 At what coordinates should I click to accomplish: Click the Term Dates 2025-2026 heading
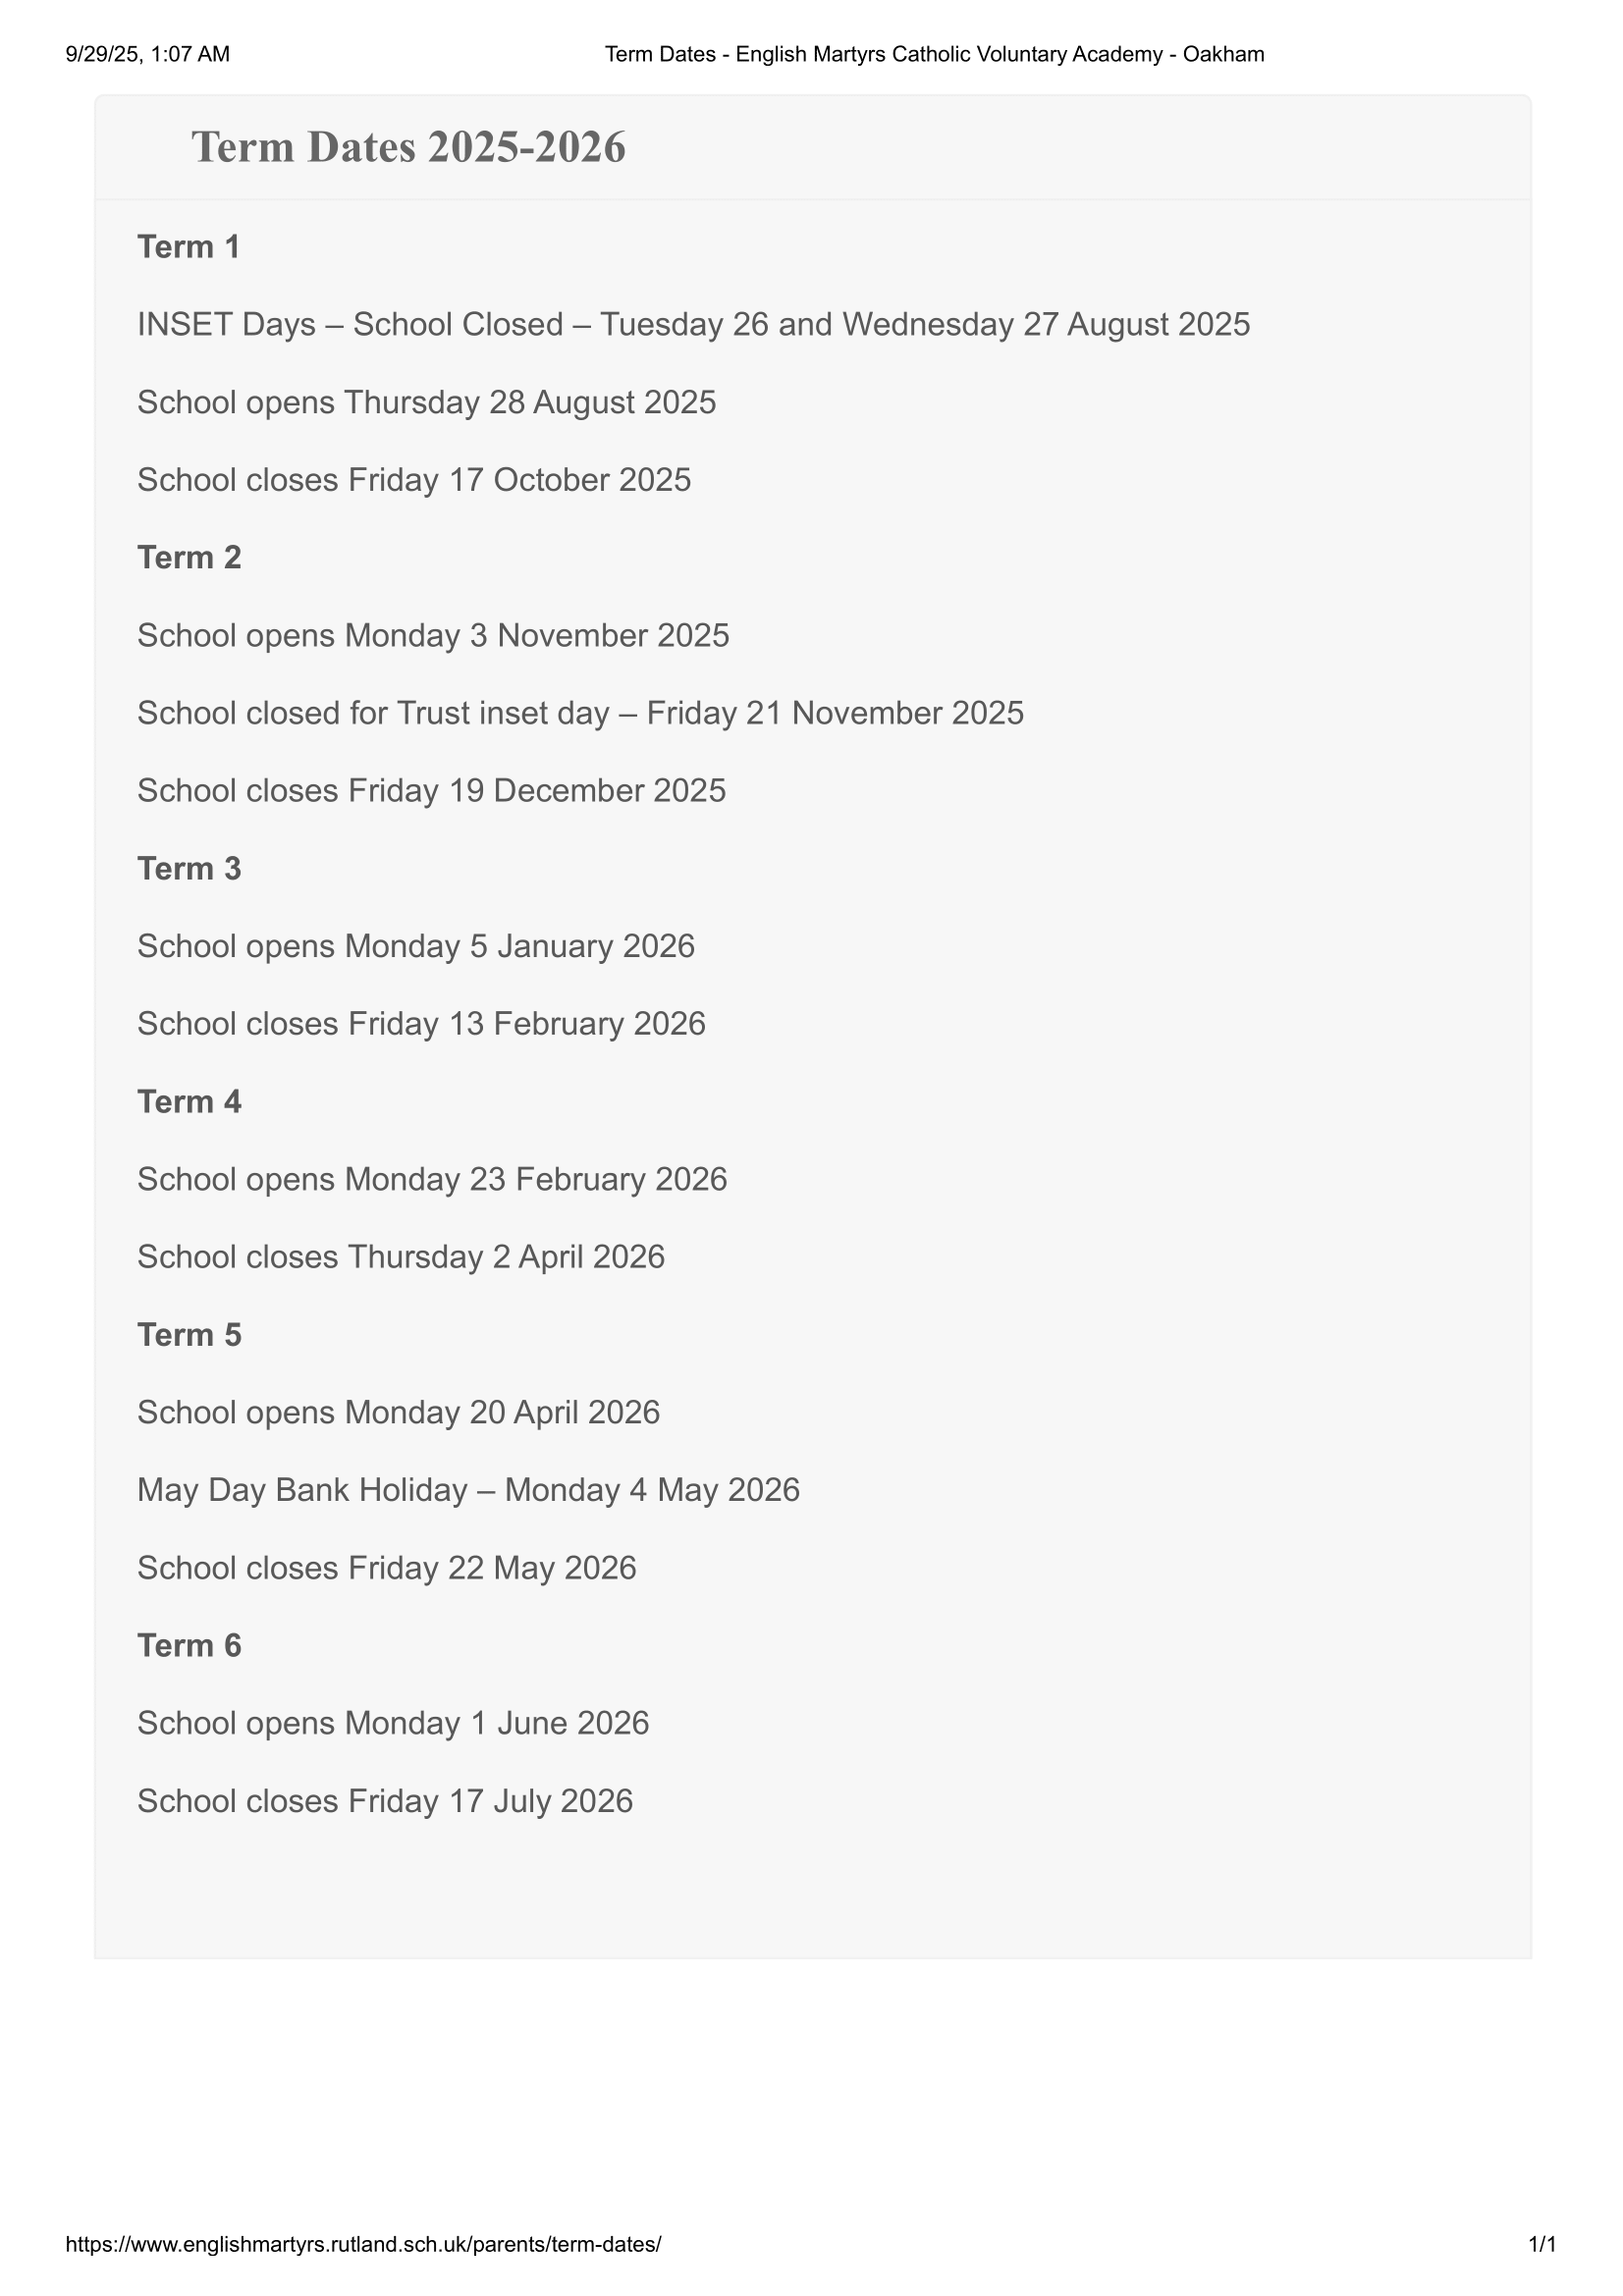tap(408, 147)
